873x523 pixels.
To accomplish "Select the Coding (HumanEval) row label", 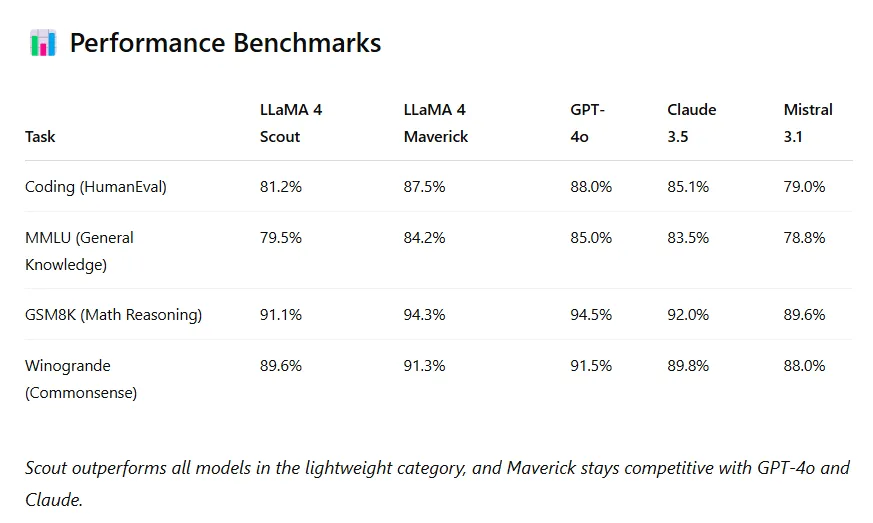I will [x=96, y=187].
